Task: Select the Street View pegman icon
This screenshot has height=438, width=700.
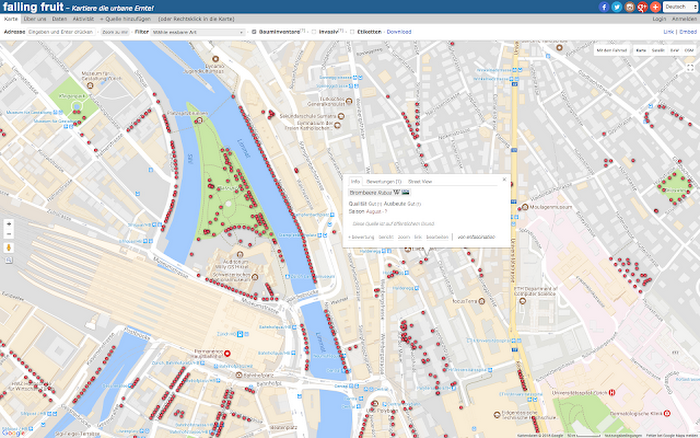Action: (x=9, y=248)
